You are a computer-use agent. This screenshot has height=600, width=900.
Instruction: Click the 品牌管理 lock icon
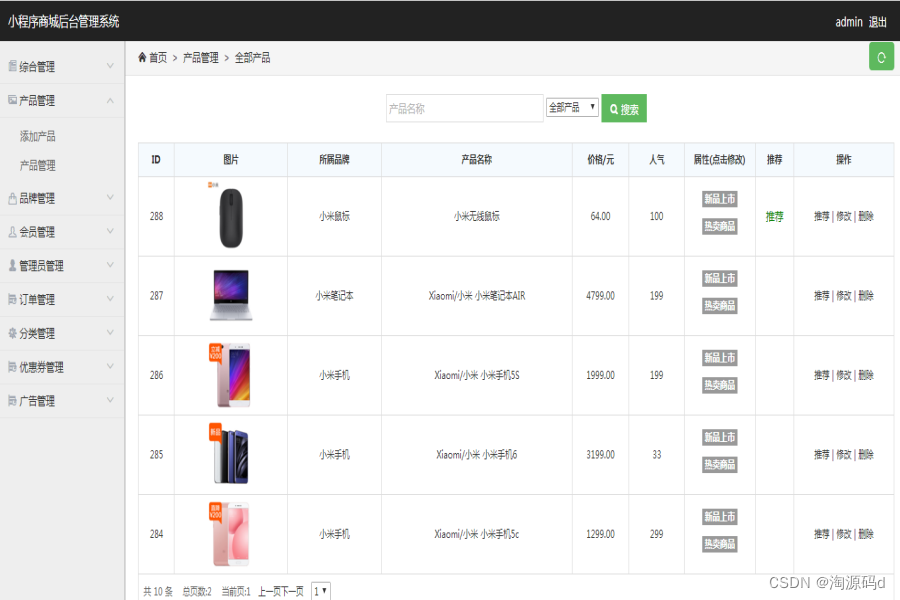tap(13, 199)
